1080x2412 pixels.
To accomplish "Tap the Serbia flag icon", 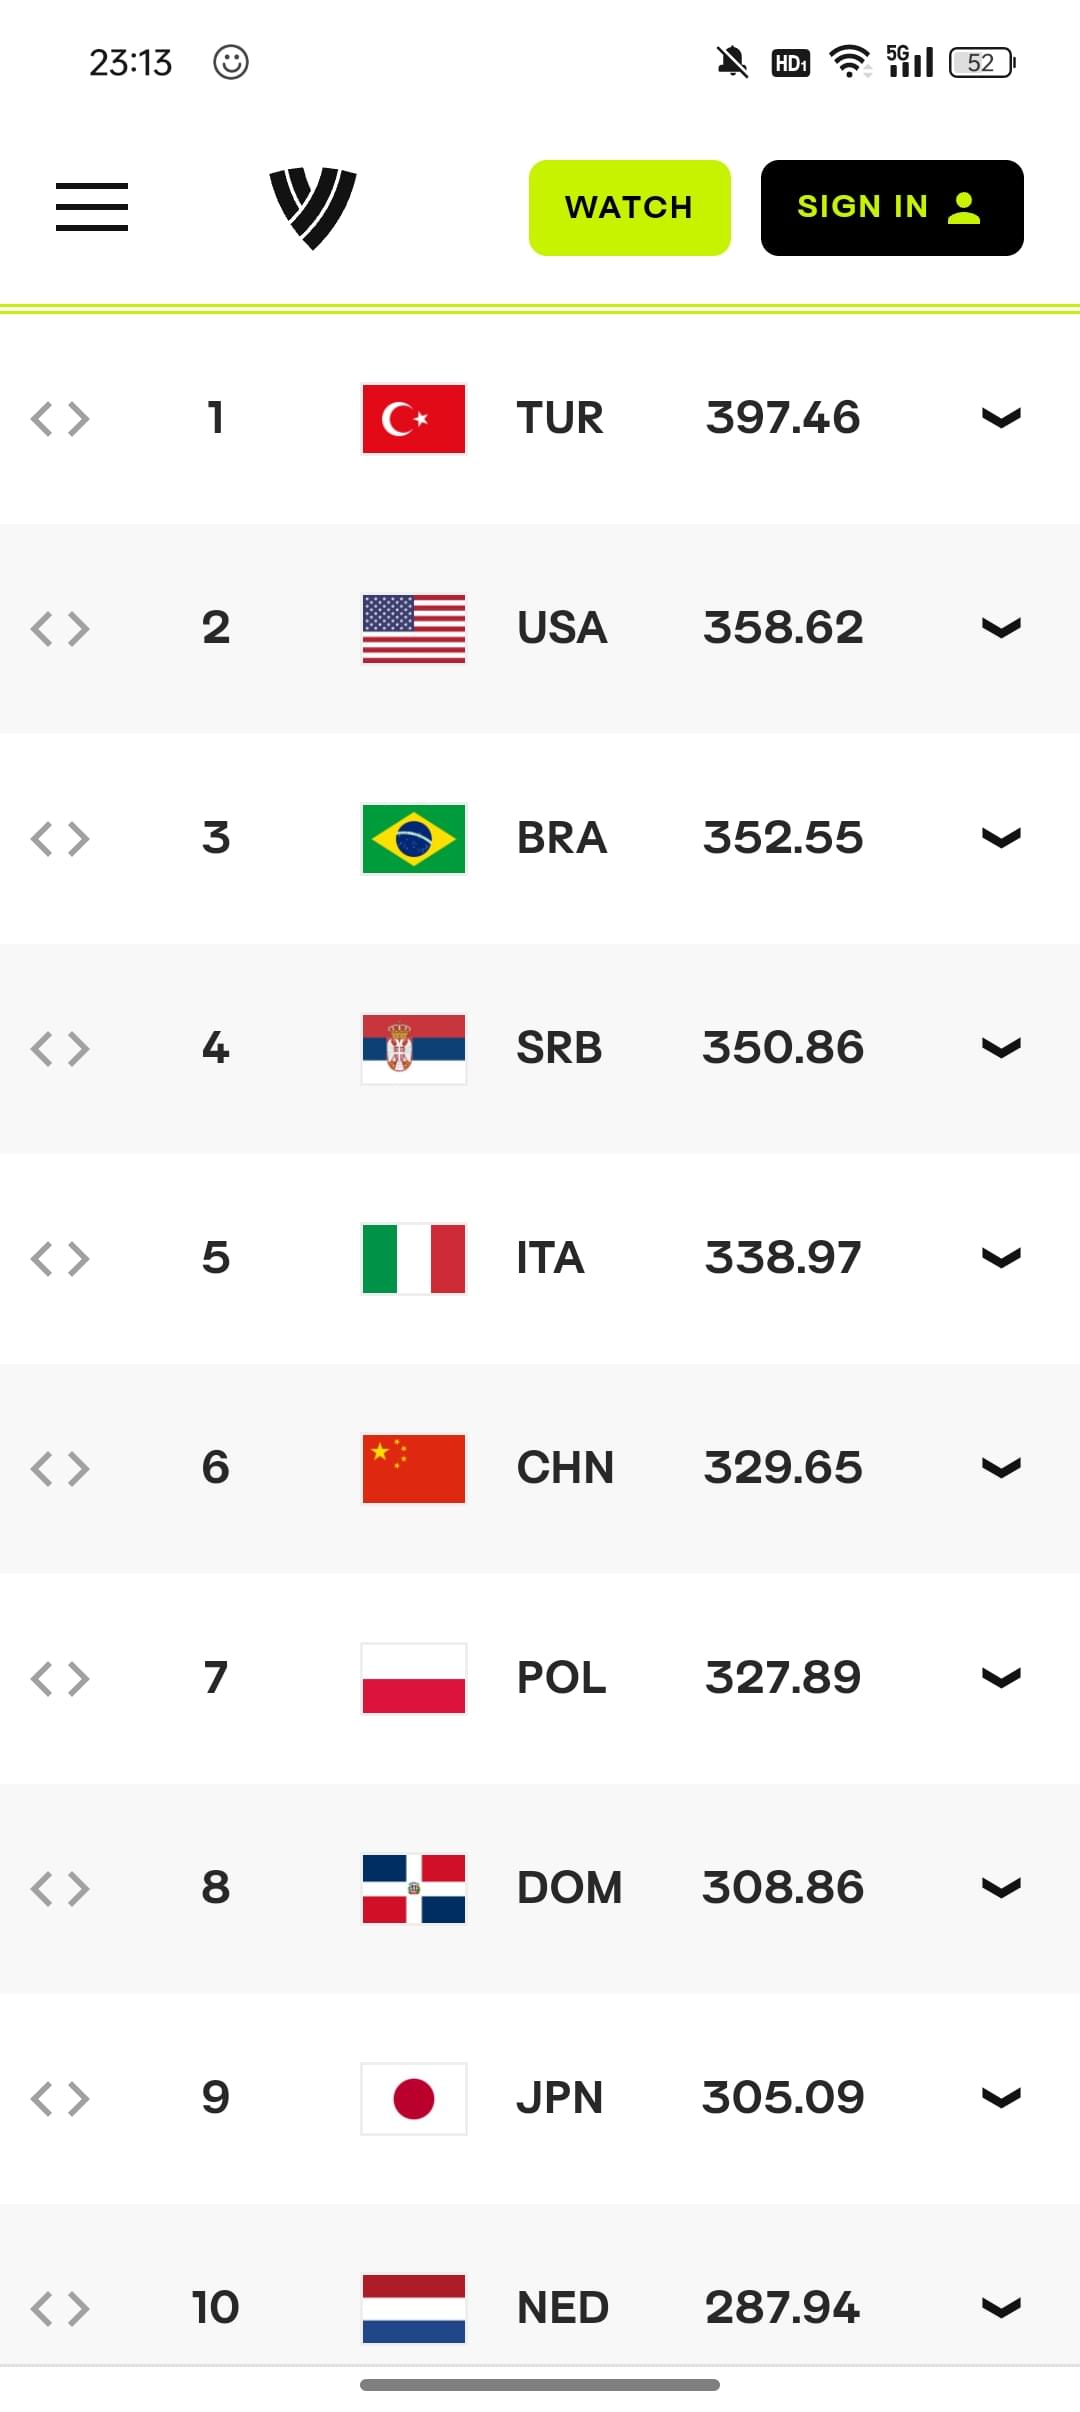I will pyautogui.click(x=414, y=1049).
